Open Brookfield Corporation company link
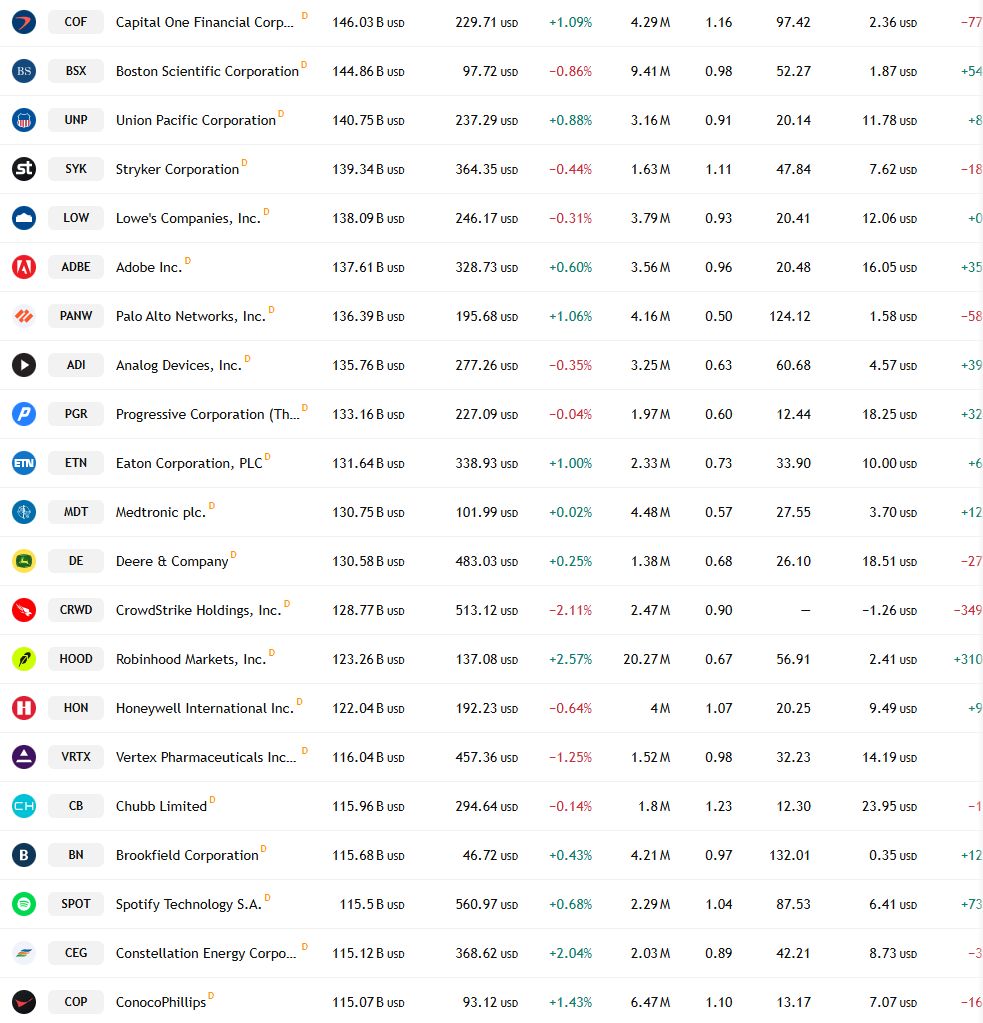 187,855
